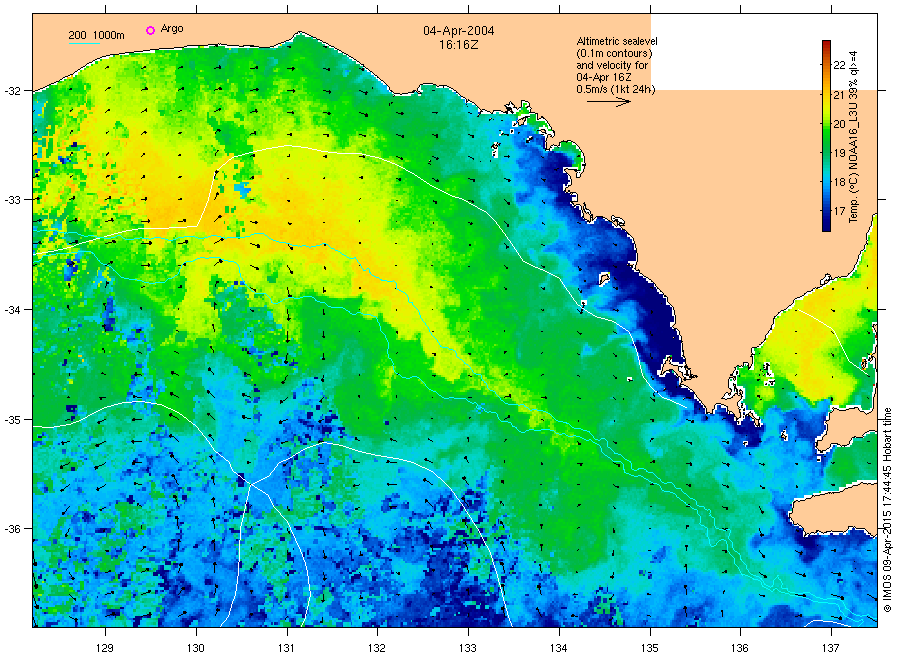
Task: Click the 19 degree colorbar label
Action: pyautogui.click(x=839, y=153)
